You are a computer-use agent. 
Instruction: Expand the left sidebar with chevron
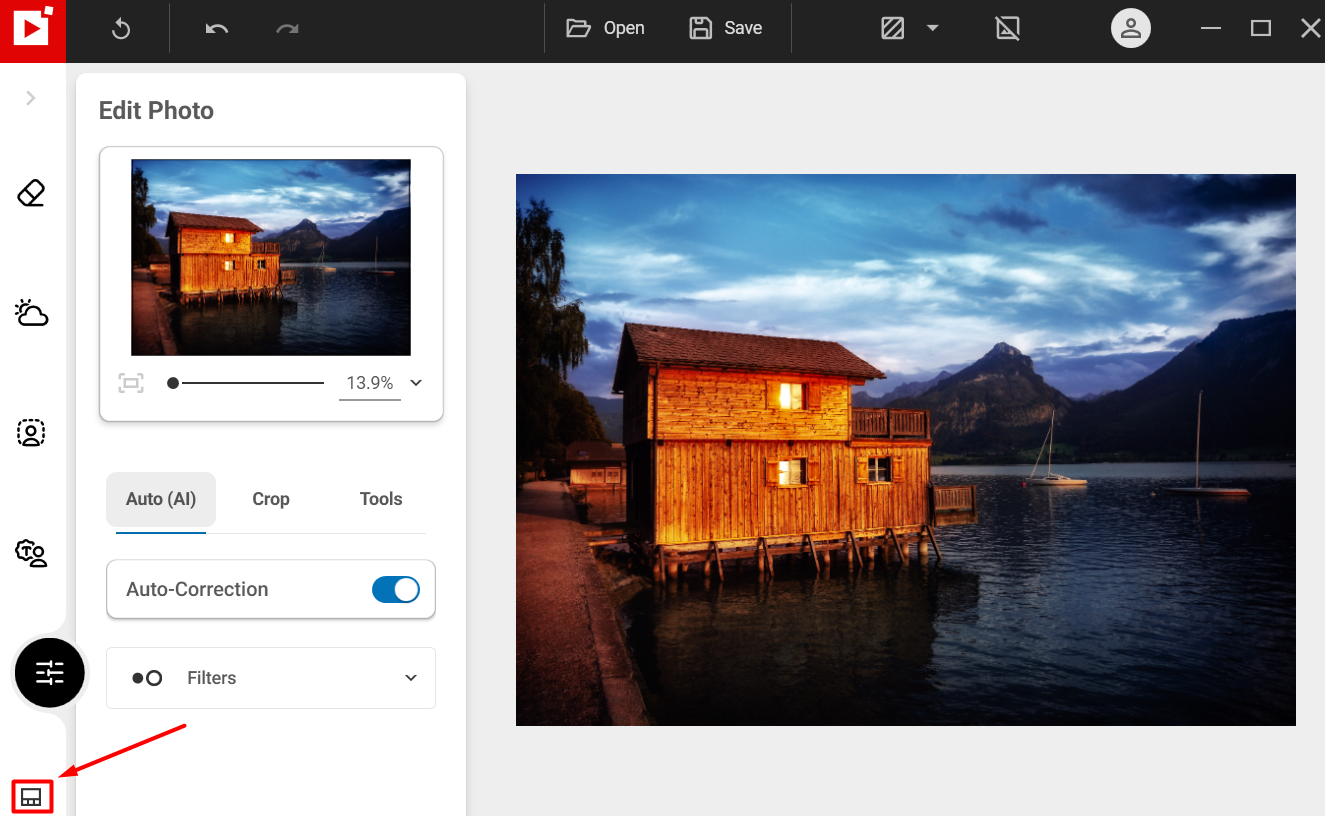31,98
